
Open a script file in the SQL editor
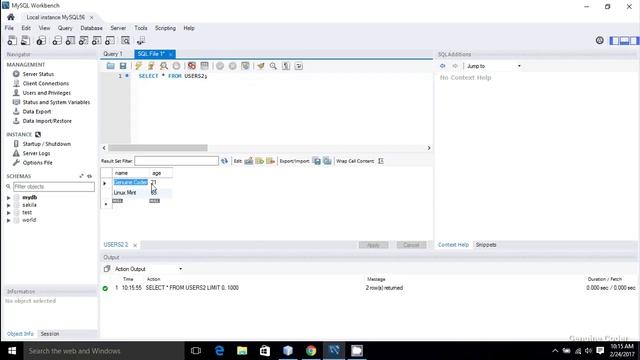(110, 66)
